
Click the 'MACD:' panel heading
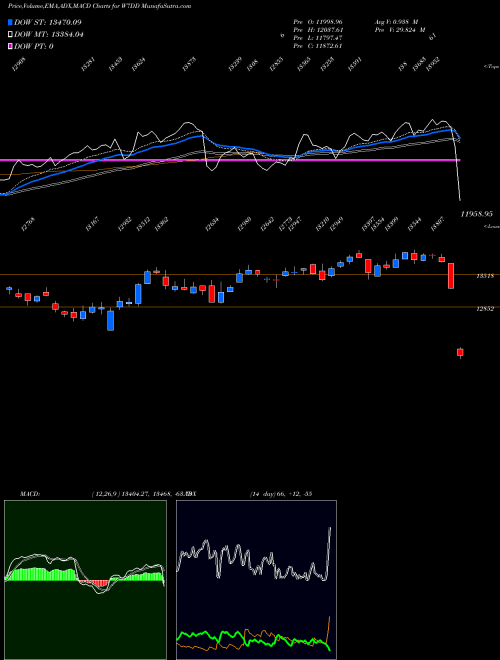click(30, 494)
